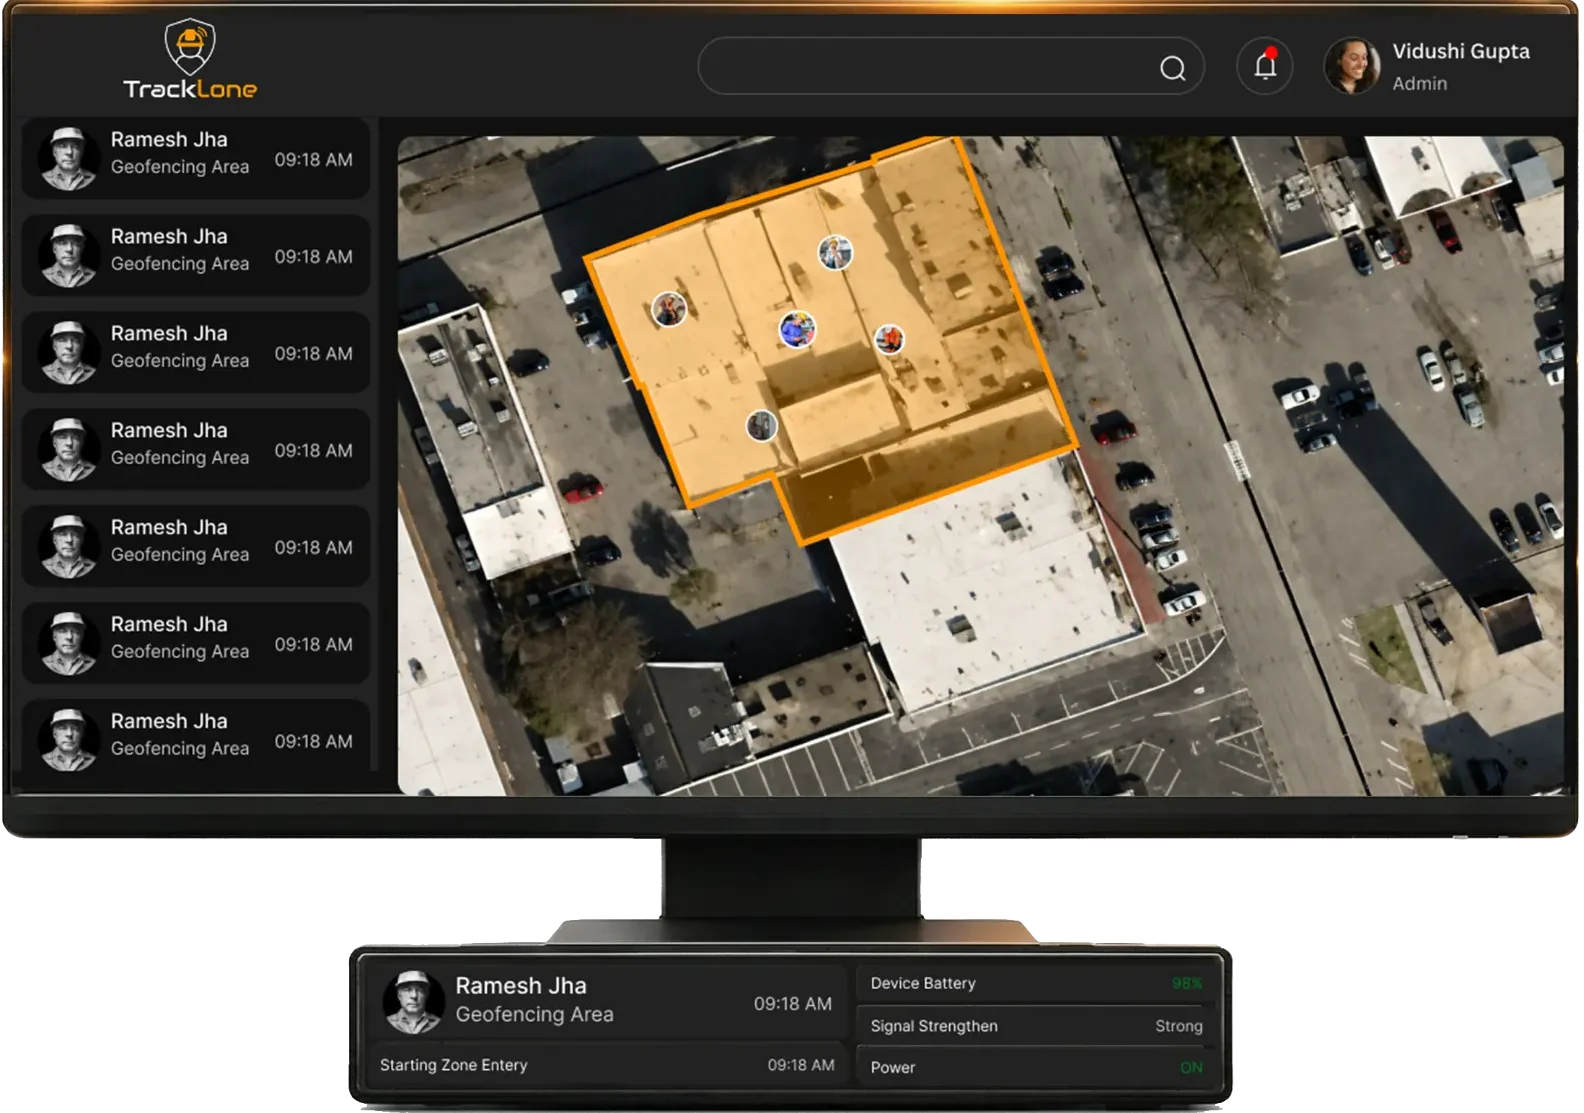Click the Signal Strengthen Strong row

click(1036, 1026)
